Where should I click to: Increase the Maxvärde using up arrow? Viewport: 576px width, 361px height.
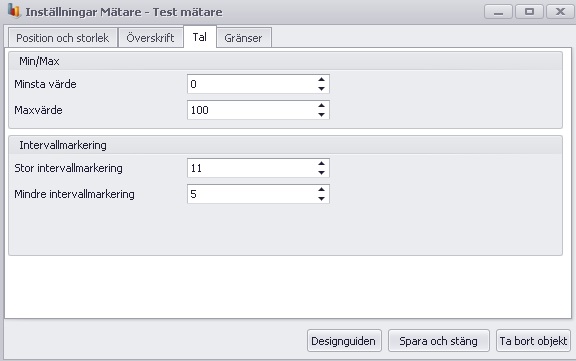coord(321,105)
